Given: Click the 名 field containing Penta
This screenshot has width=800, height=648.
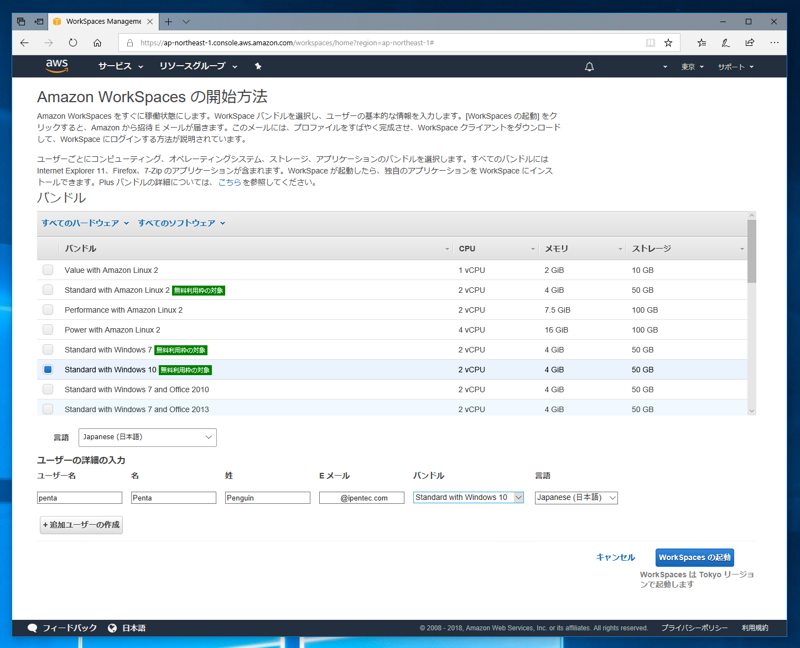Looking at the screenshot, I should coord(173,498).
